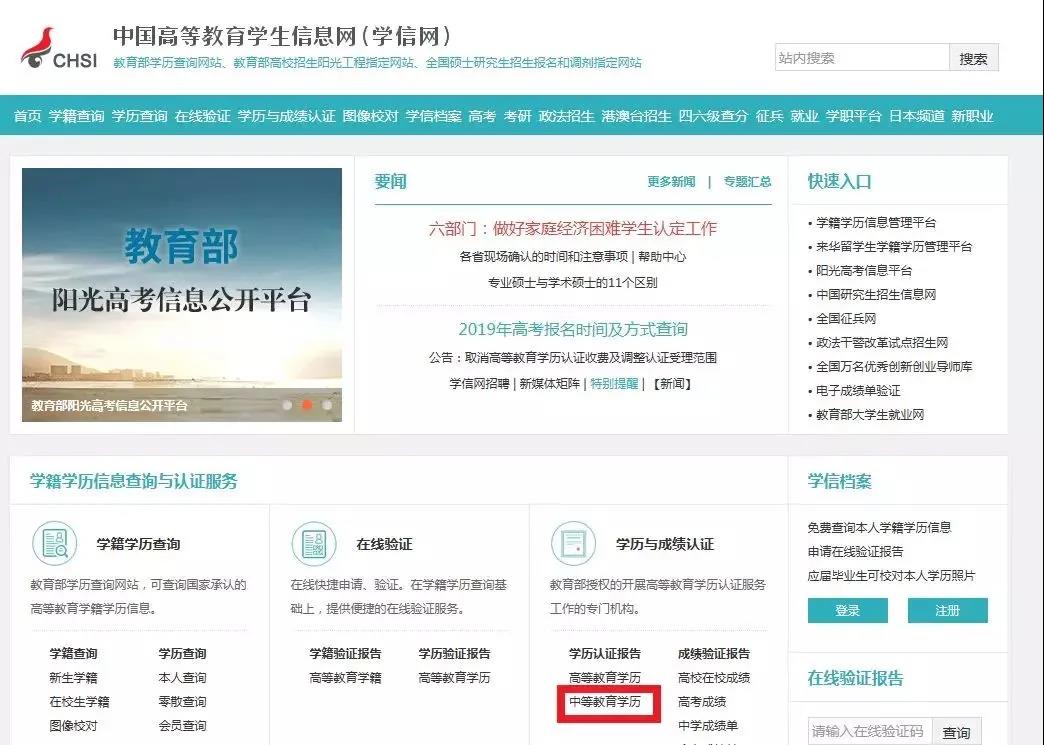1044x745 pixels.
Task: Open 专业硕士与学术硕士的11个区别 article
Action: pyautogui.click(x=573, y=282)
